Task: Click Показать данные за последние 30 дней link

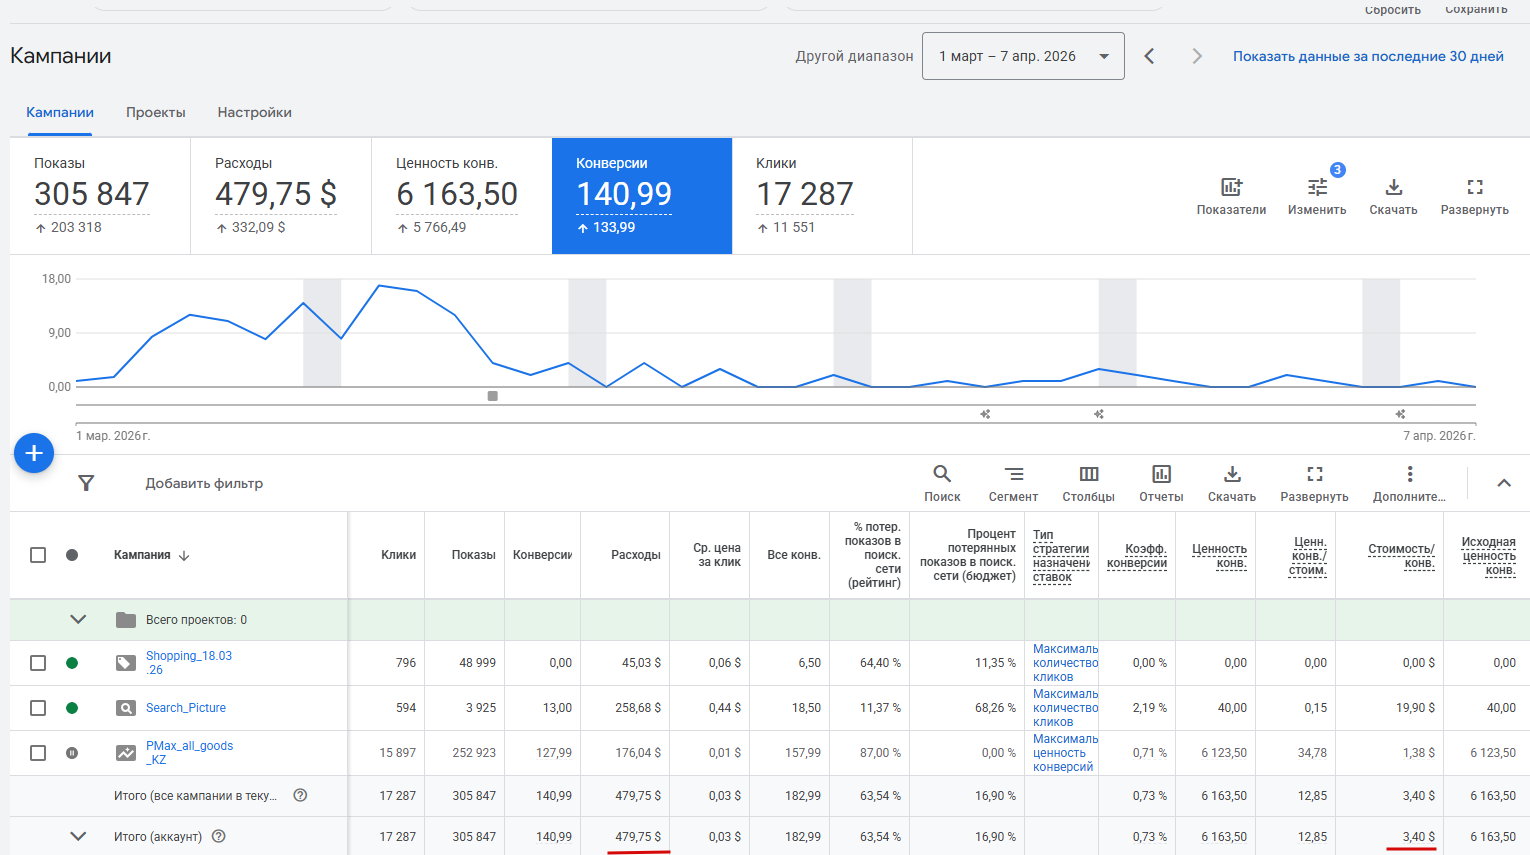Action: [1368, 56]
